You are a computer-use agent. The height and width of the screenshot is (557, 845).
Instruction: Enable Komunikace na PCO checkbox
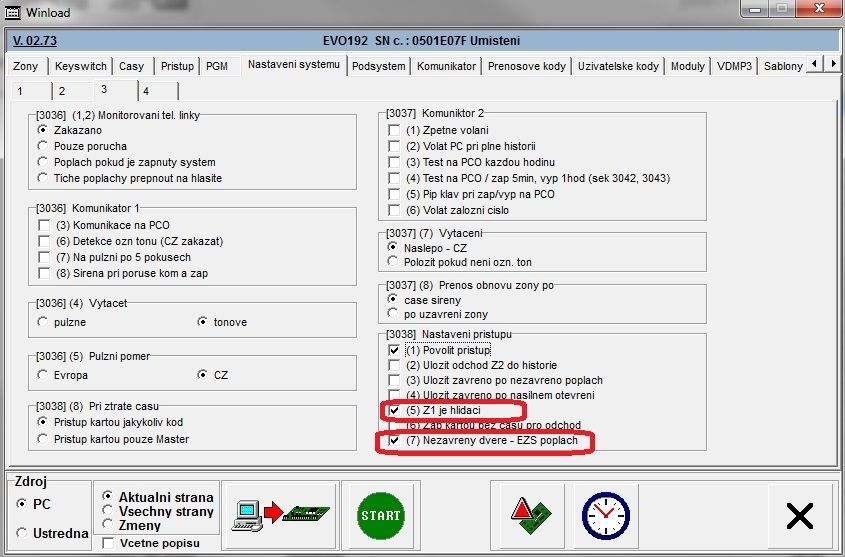click(44, 226)
